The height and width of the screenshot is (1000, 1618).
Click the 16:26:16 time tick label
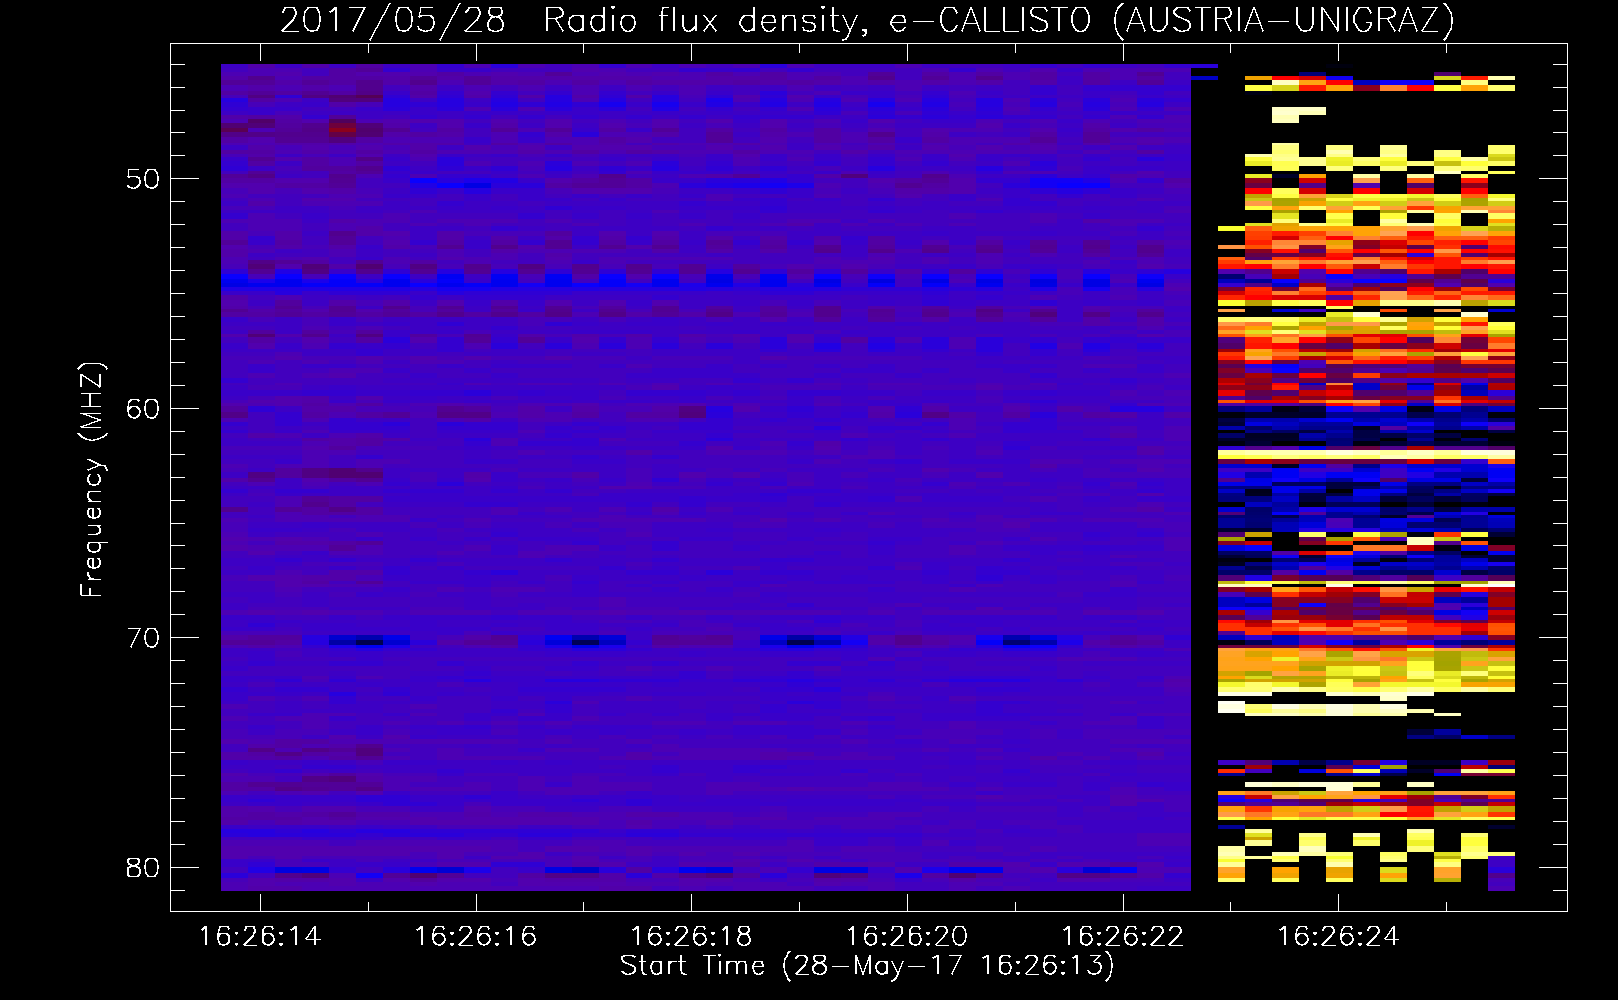point(475,937)
